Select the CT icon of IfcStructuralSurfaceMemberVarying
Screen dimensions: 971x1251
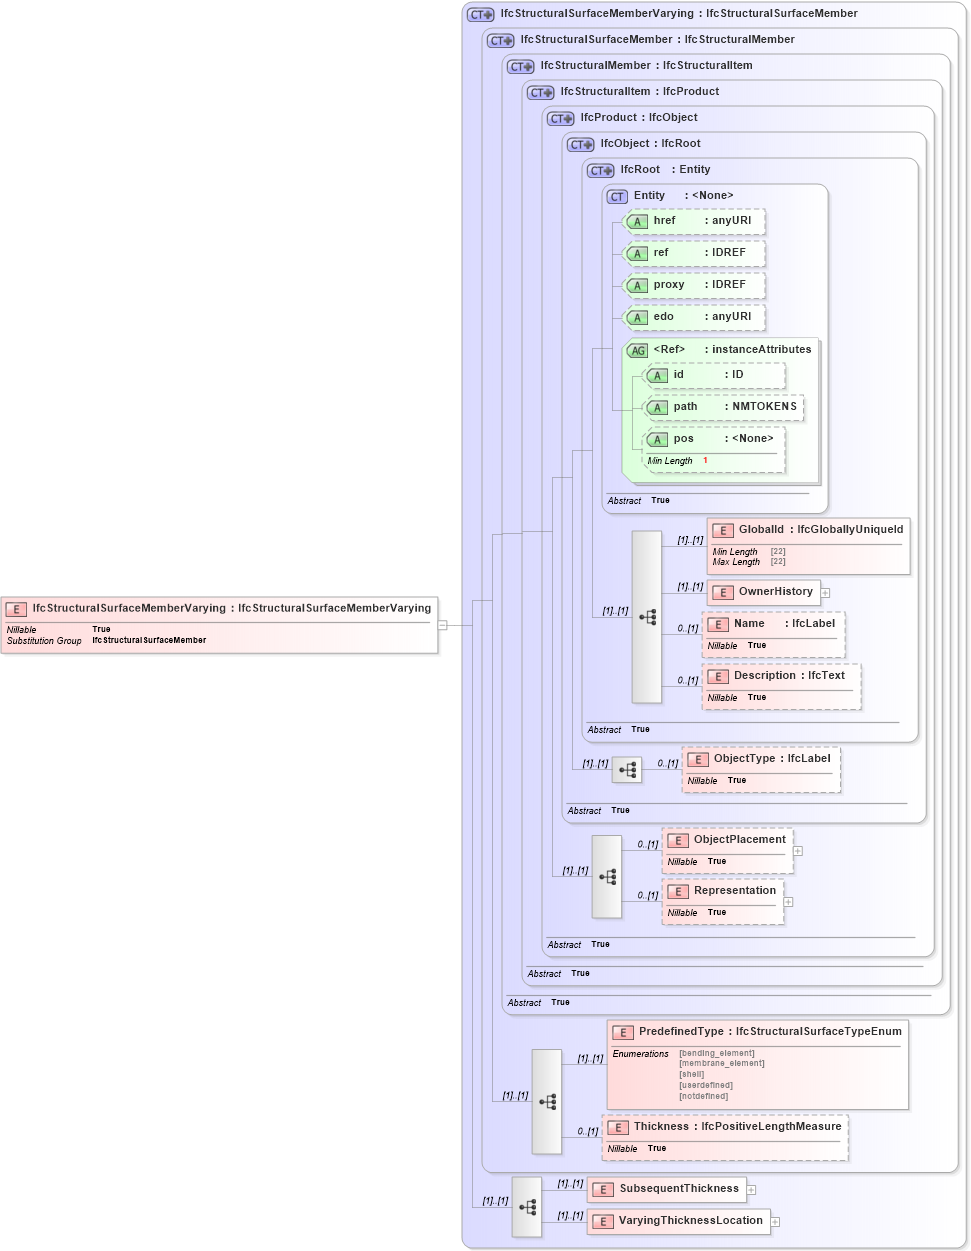coord(479,14)
